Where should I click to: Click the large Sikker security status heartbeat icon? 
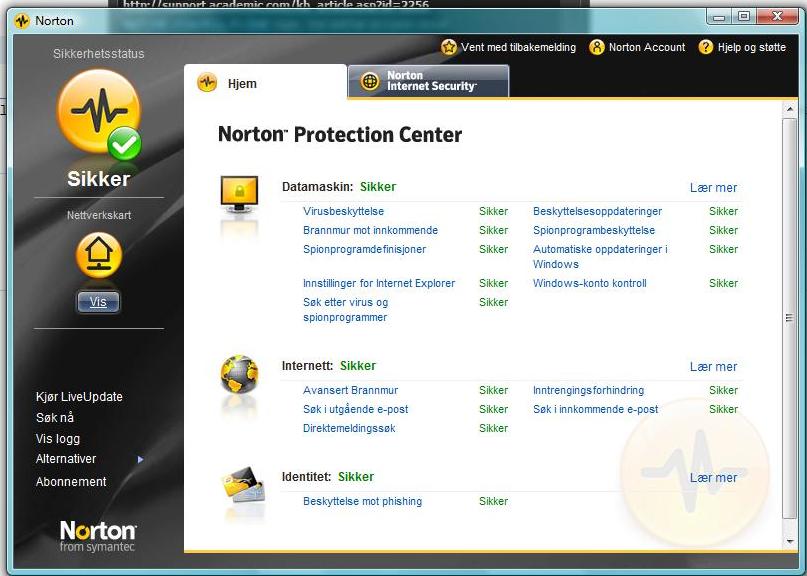pyautogui.click(x=99, y=114)
